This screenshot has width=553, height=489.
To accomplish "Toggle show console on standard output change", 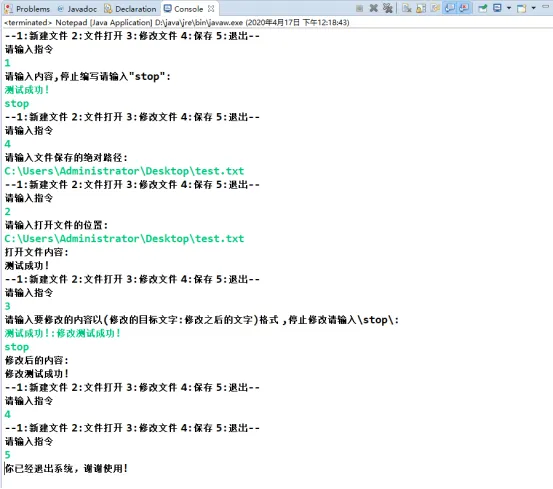I will pyautogui.click(x=450, y=8).
